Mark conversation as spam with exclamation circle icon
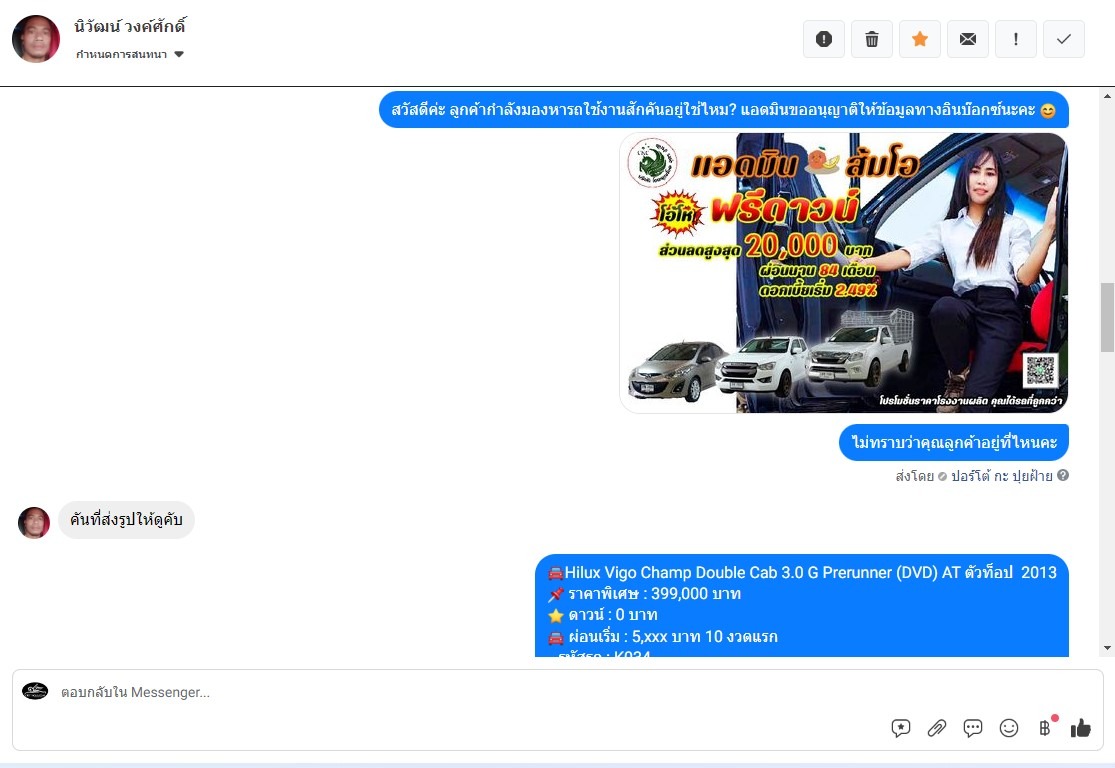This screenshot has height=768, width=1115. (823, 39)
